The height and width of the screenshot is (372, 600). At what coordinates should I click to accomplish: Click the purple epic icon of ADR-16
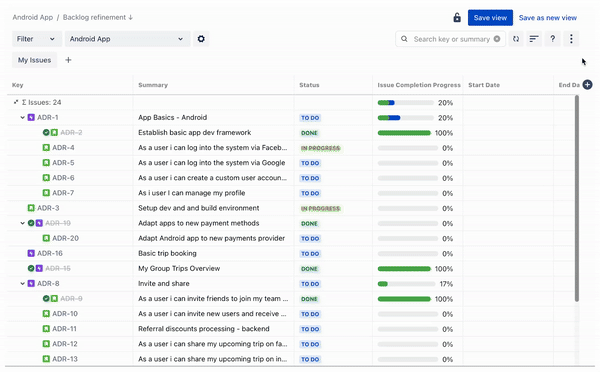[31, 253]
